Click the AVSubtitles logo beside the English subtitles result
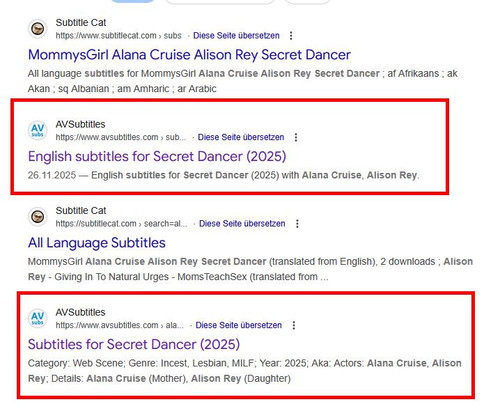 (x=38, y=130)
